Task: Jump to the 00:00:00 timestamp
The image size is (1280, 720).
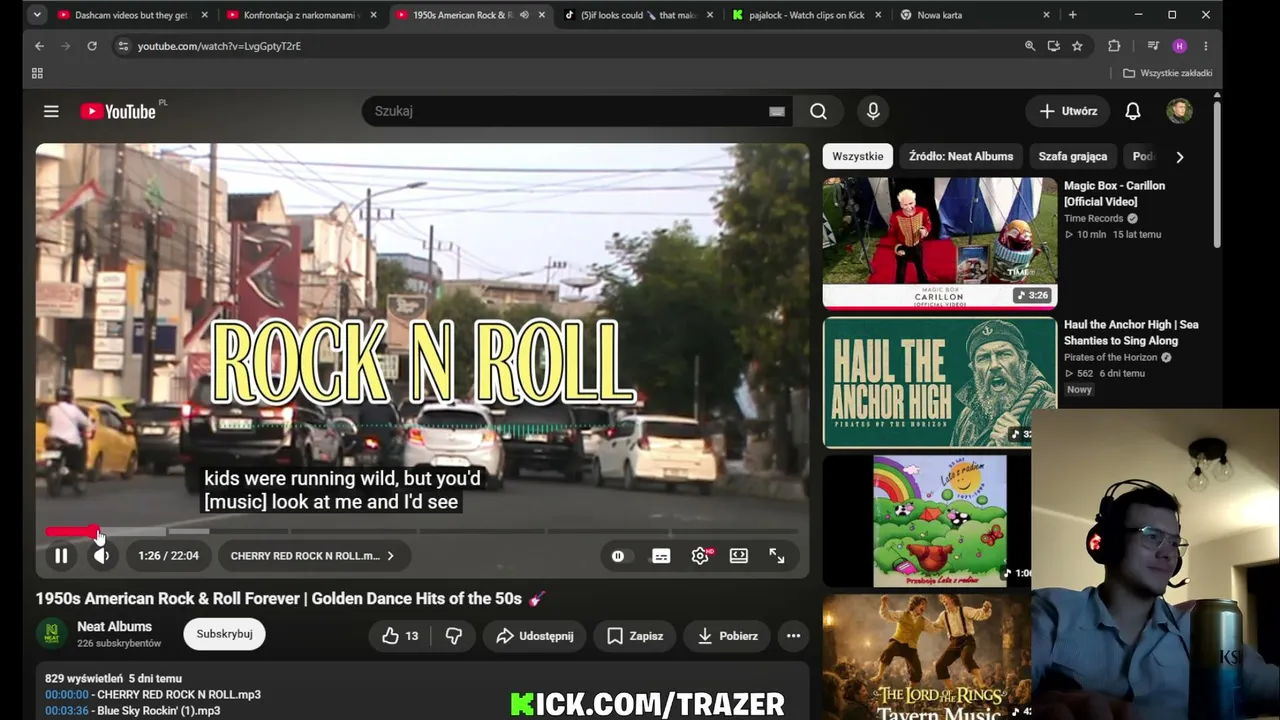Action: [x=67, y=694]
